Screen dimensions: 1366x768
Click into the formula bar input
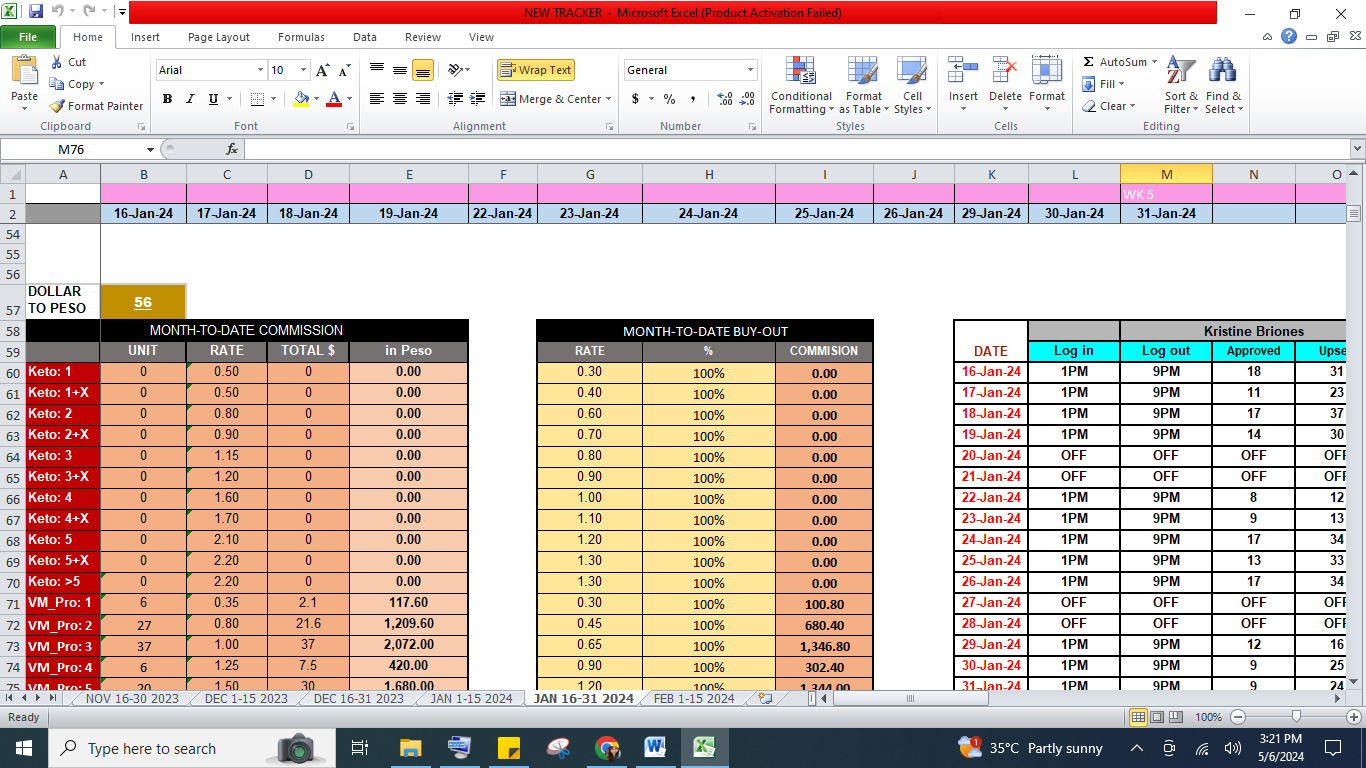click(796, 149)
